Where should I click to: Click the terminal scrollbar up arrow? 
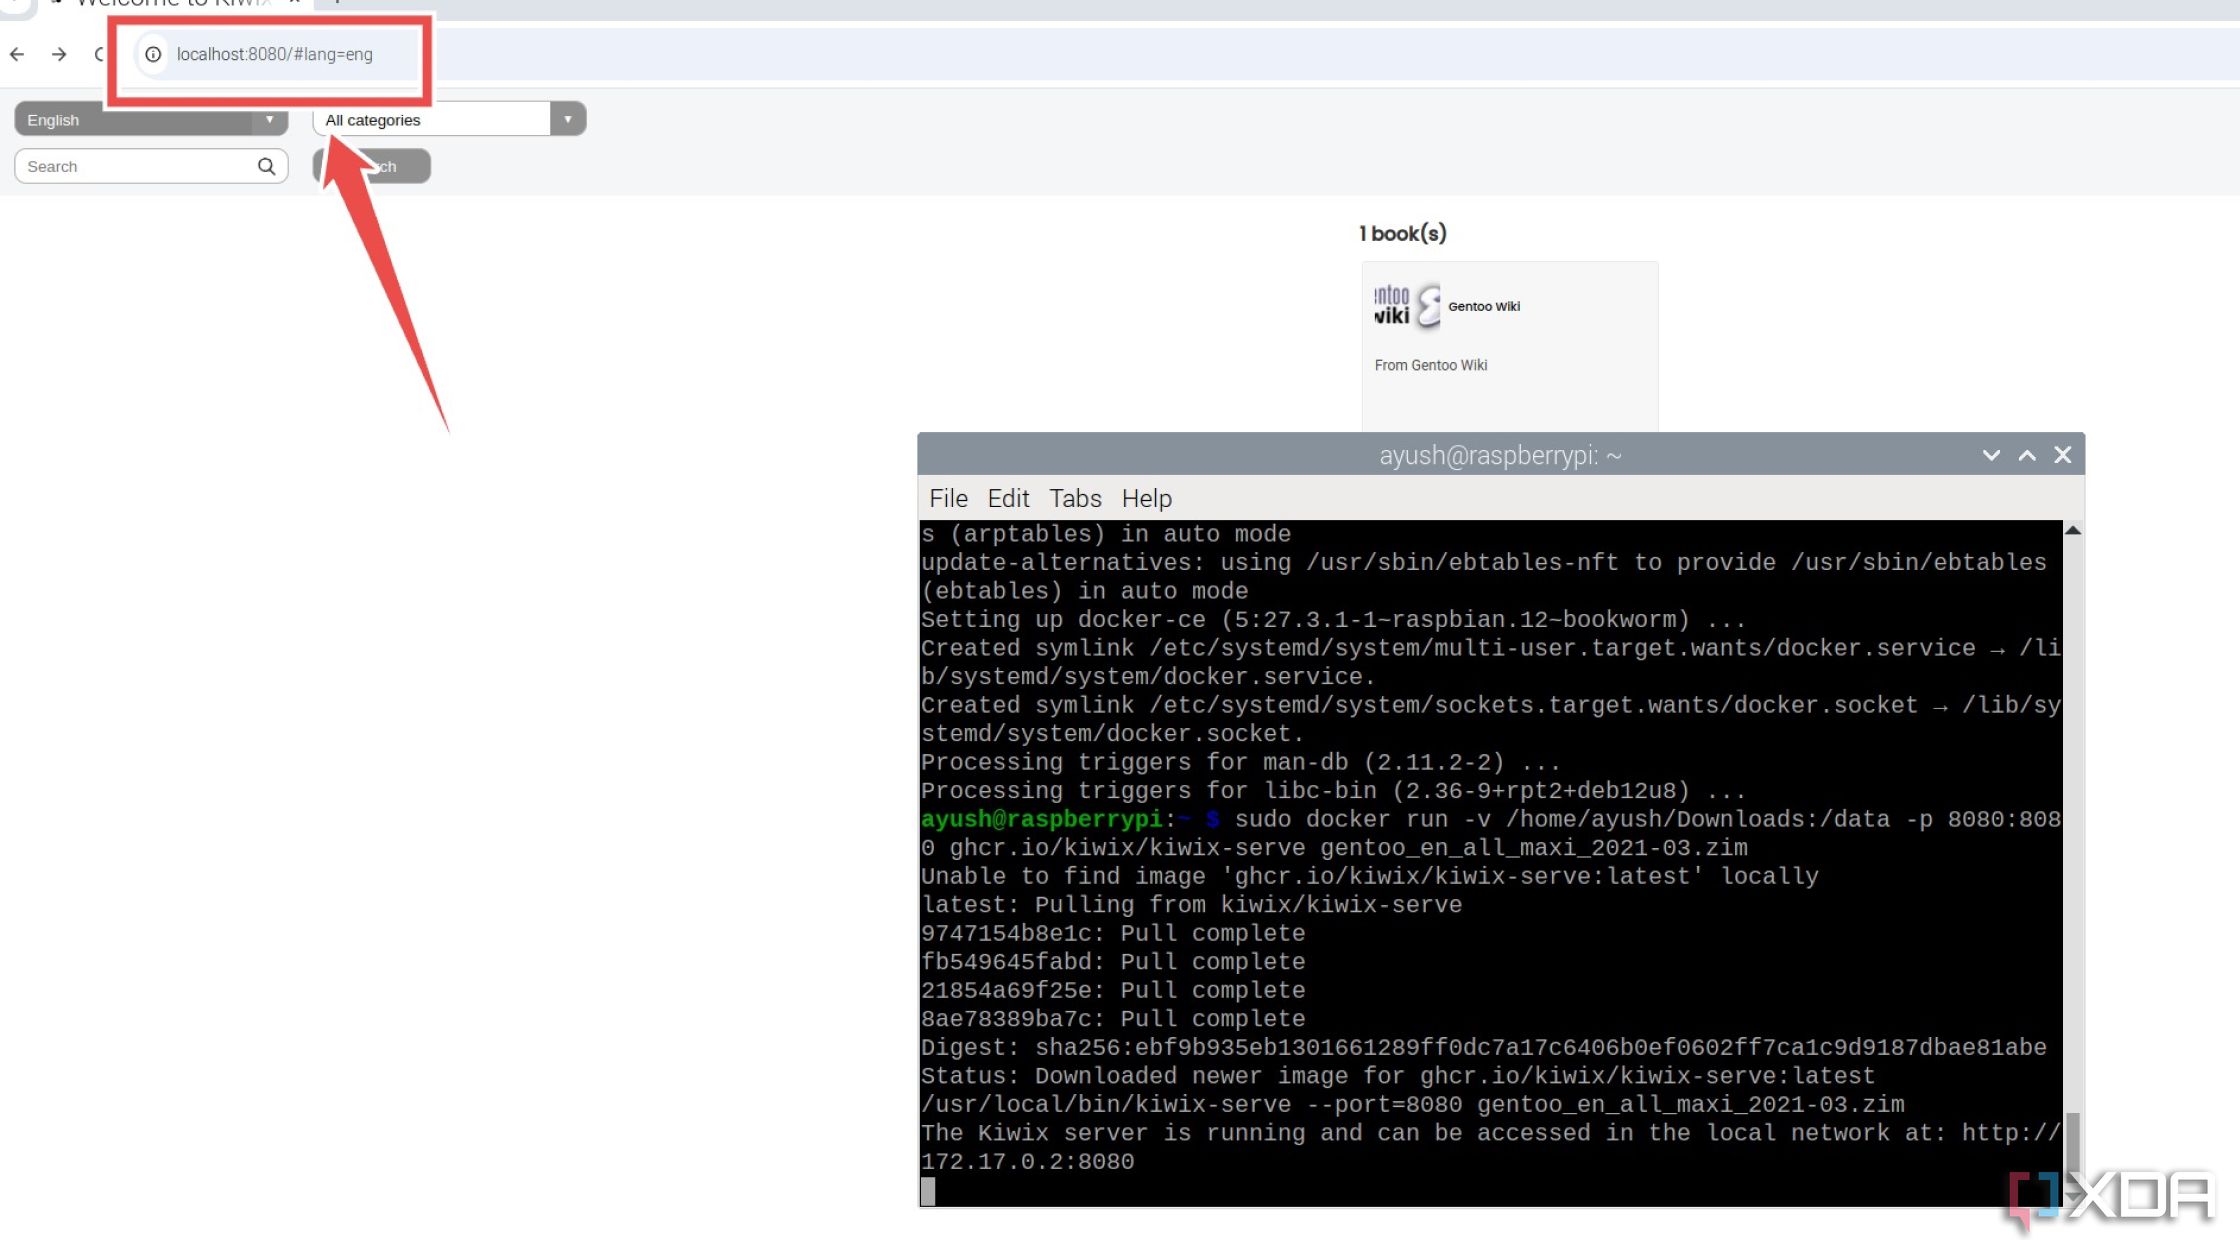click(2072, 528)
